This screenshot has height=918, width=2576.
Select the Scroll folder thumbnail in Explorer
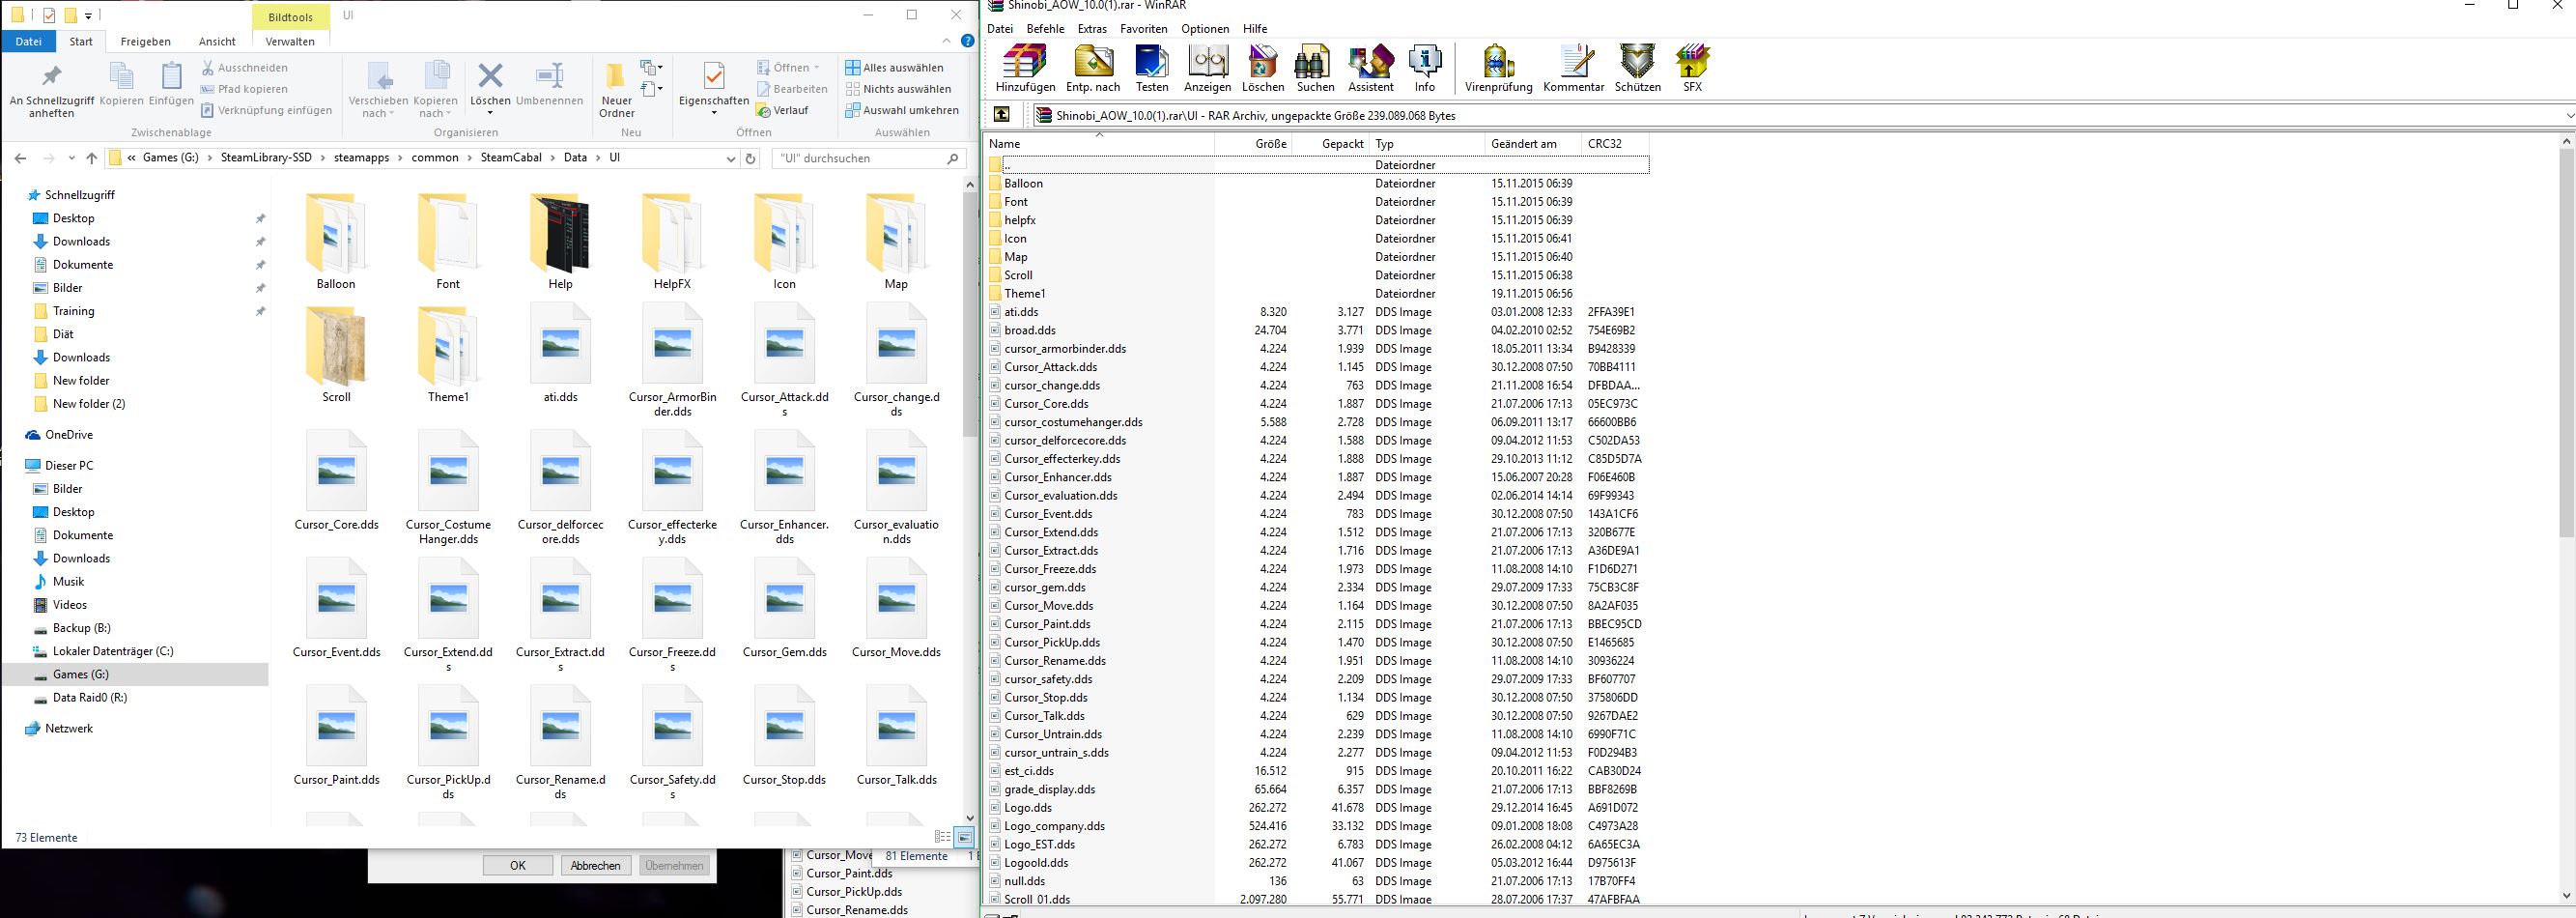[336, 356]
